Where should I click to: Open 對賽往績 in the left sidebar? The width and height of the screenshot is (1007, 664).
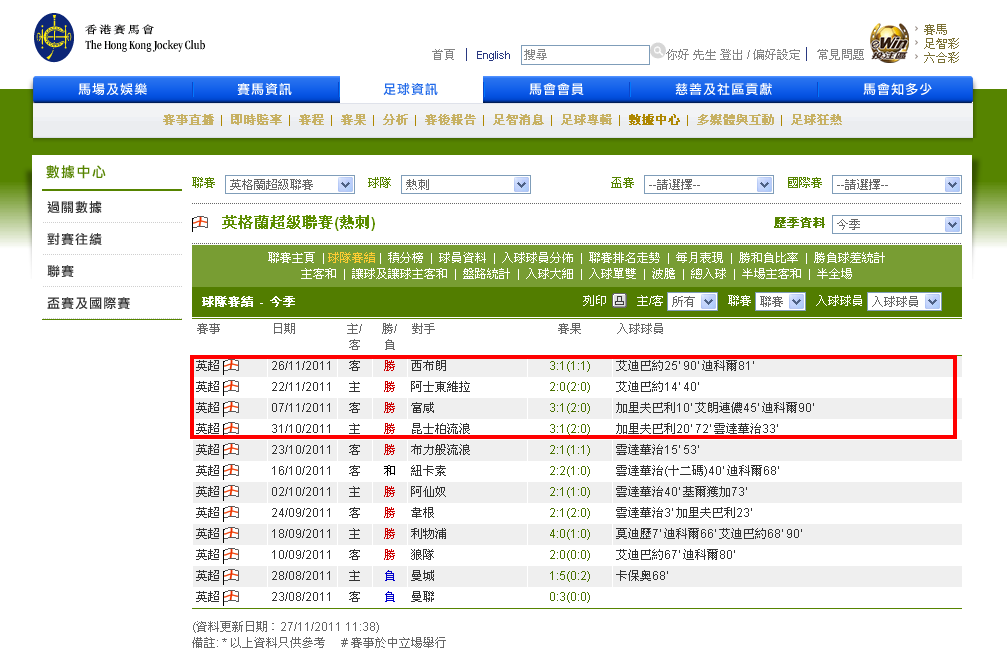tap(74, 240)
